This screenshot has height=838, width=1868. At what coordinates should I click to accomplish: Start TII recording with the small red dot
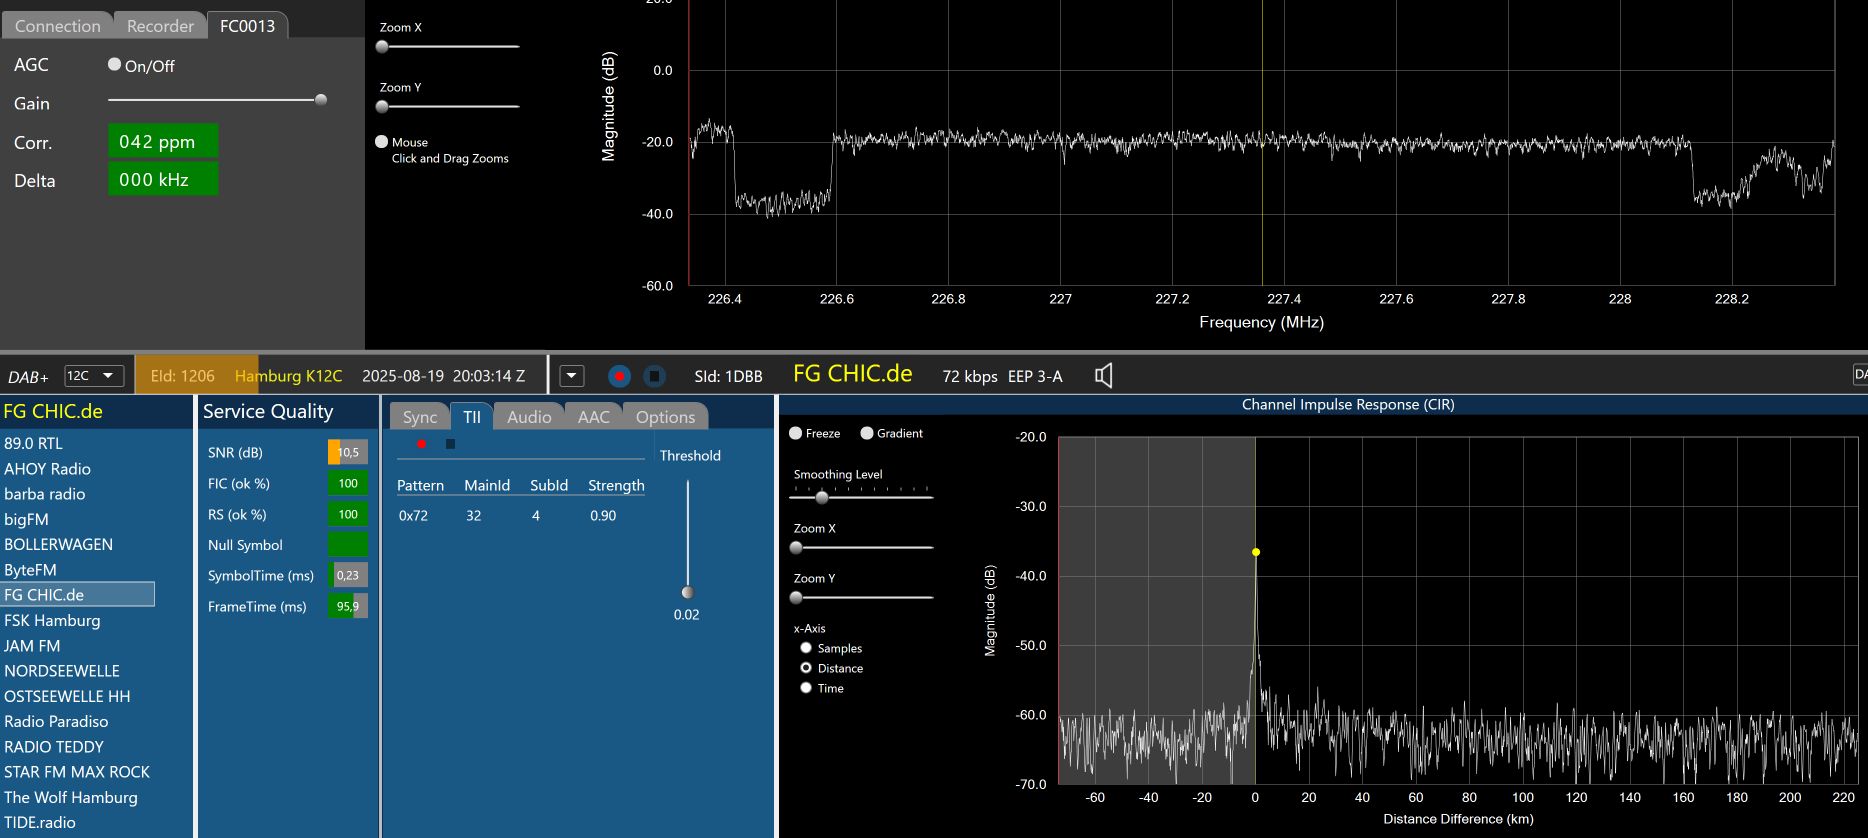click(x=422, y=444)
